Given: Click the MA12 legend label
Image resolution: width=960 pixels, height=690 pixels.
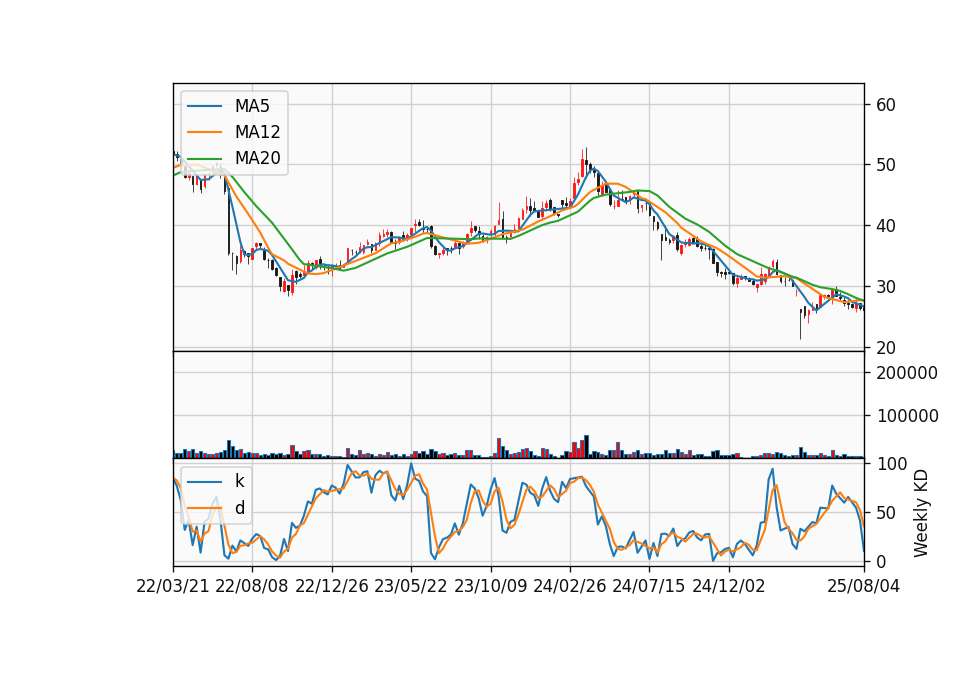Looking at the screenshot, I should coord(257,132).
